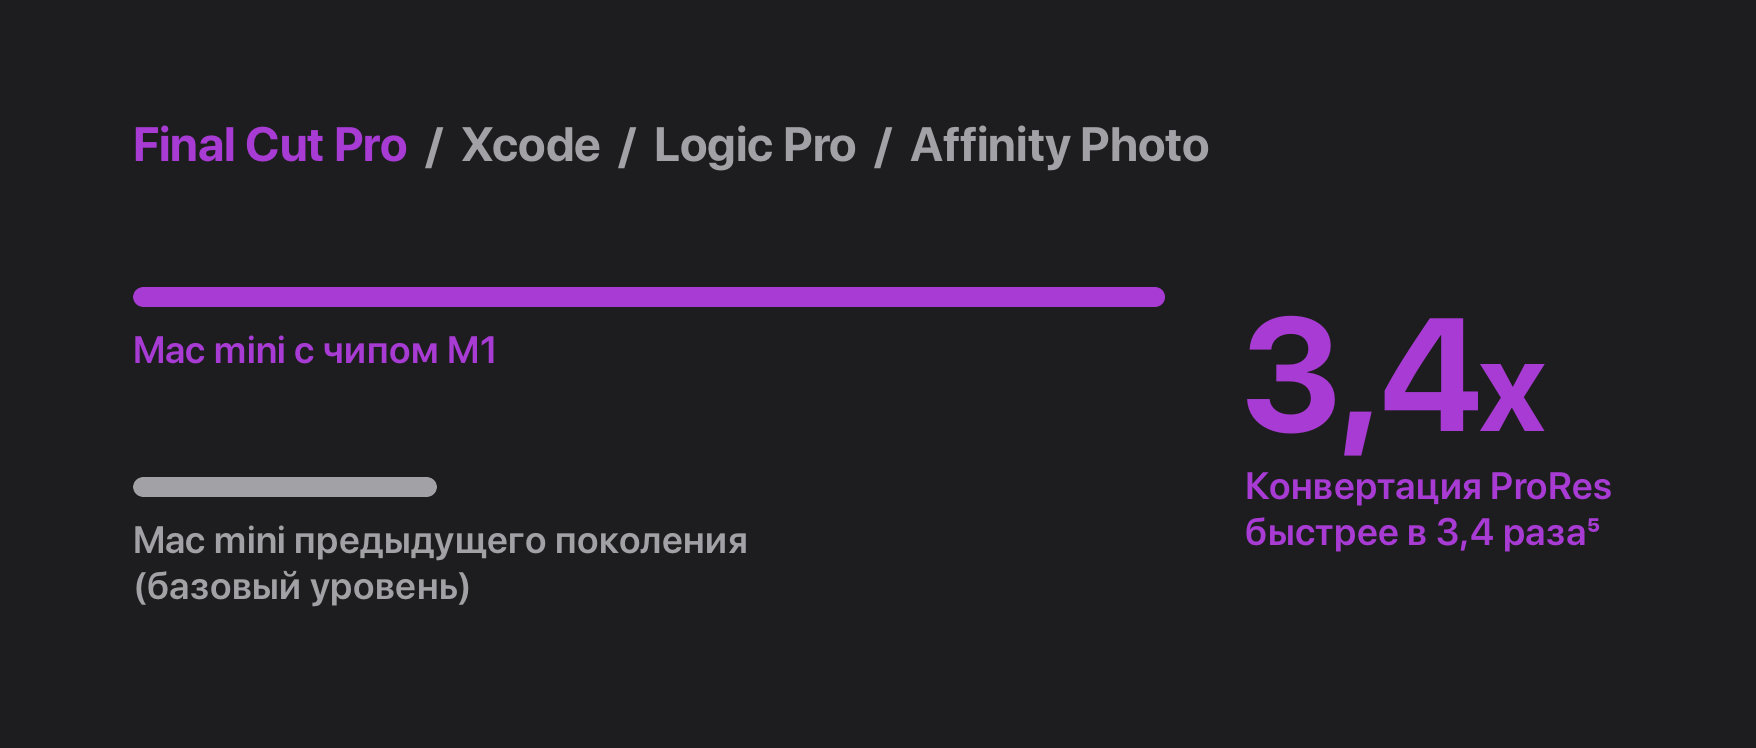Click the 'Mac mini с чипом M1' label
The image size is (1756, 748).
coord(315,351)
